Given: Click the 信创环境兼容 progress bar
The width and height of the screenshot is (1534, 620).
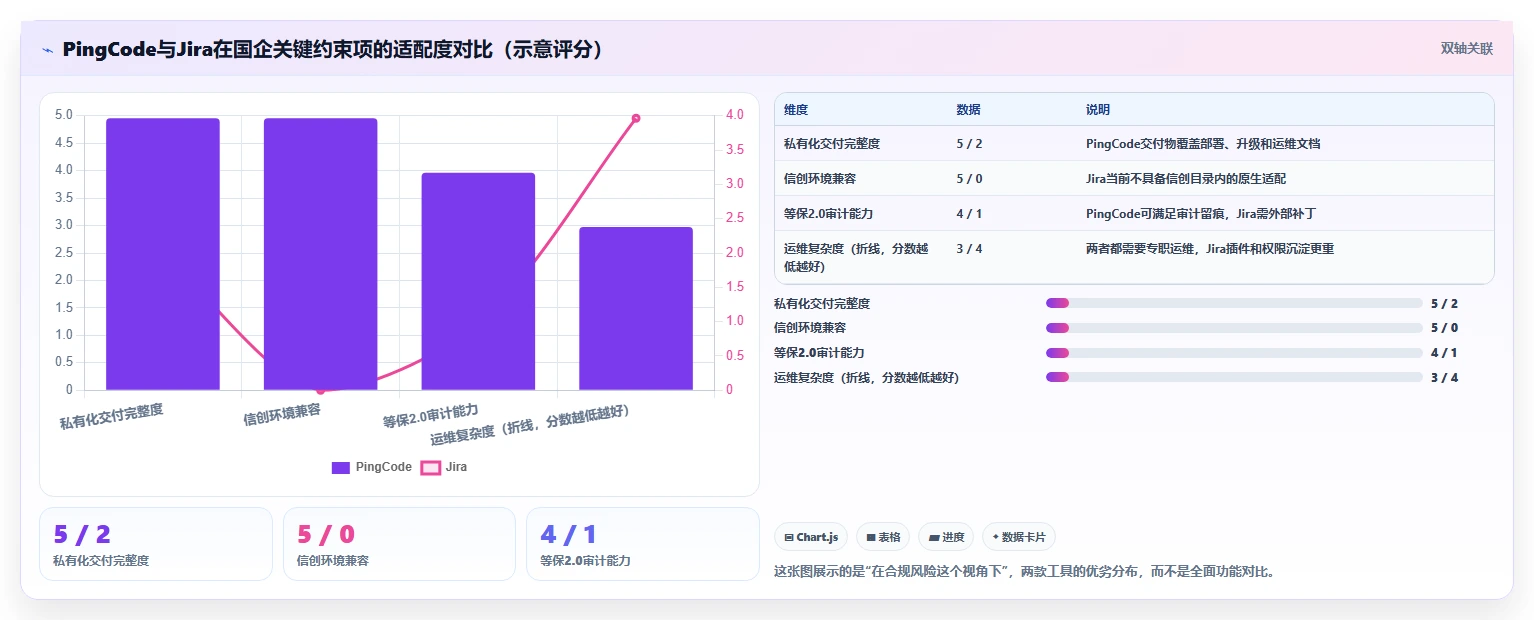Looking at the screenshot, I should click(x=1234, y=328).
